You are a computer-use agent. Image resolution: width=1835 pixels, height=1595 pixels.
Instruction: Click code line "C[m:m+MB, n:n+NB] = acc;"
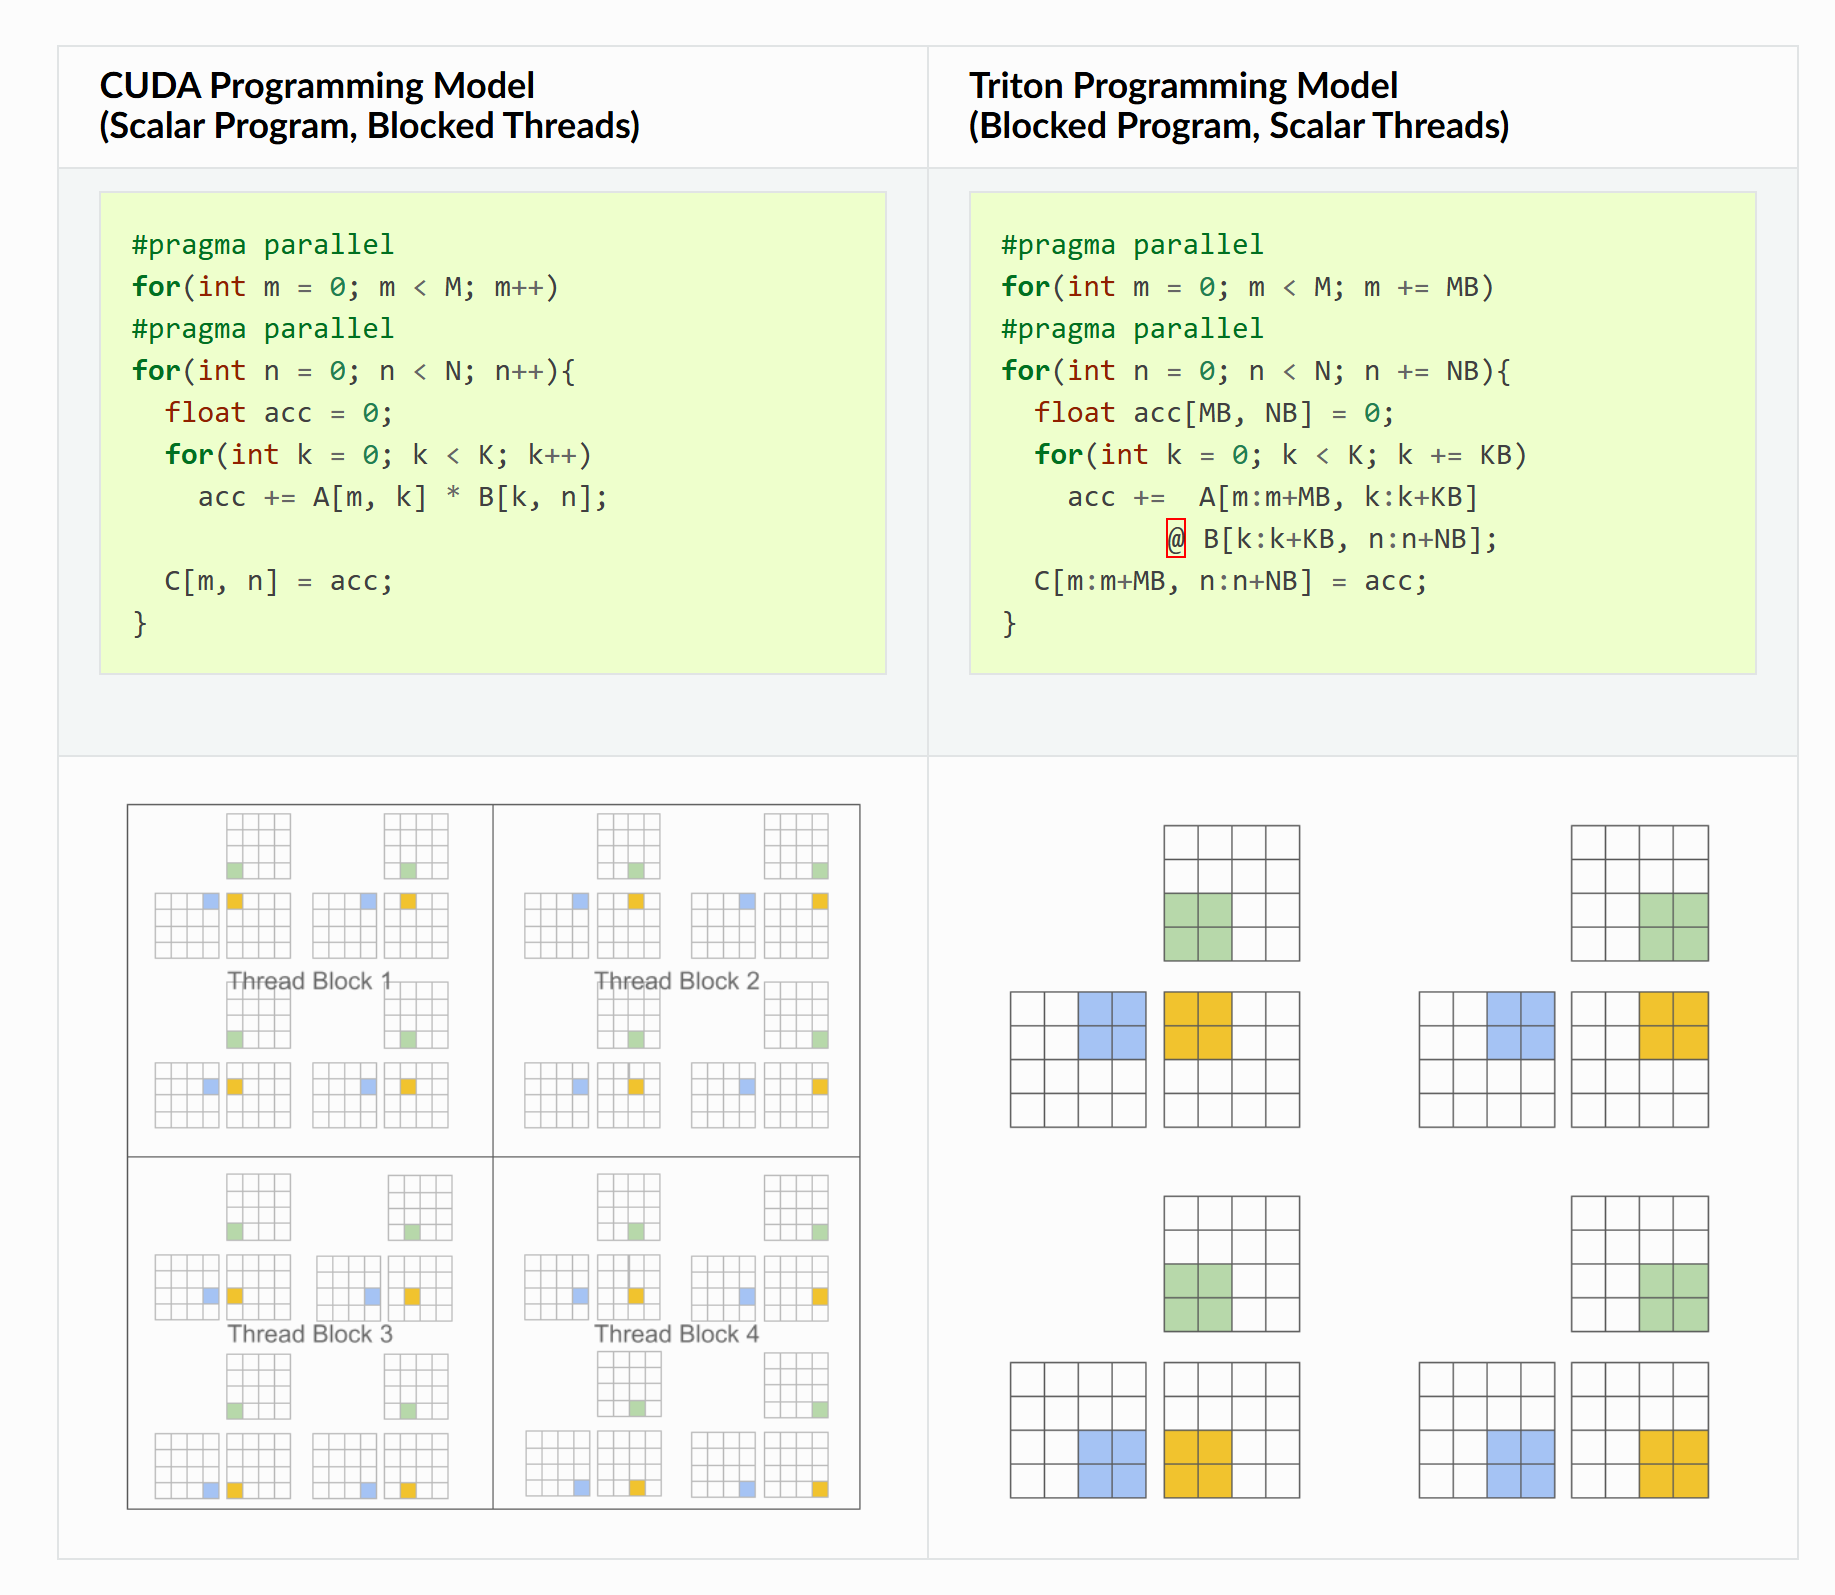pos(1231,581)
